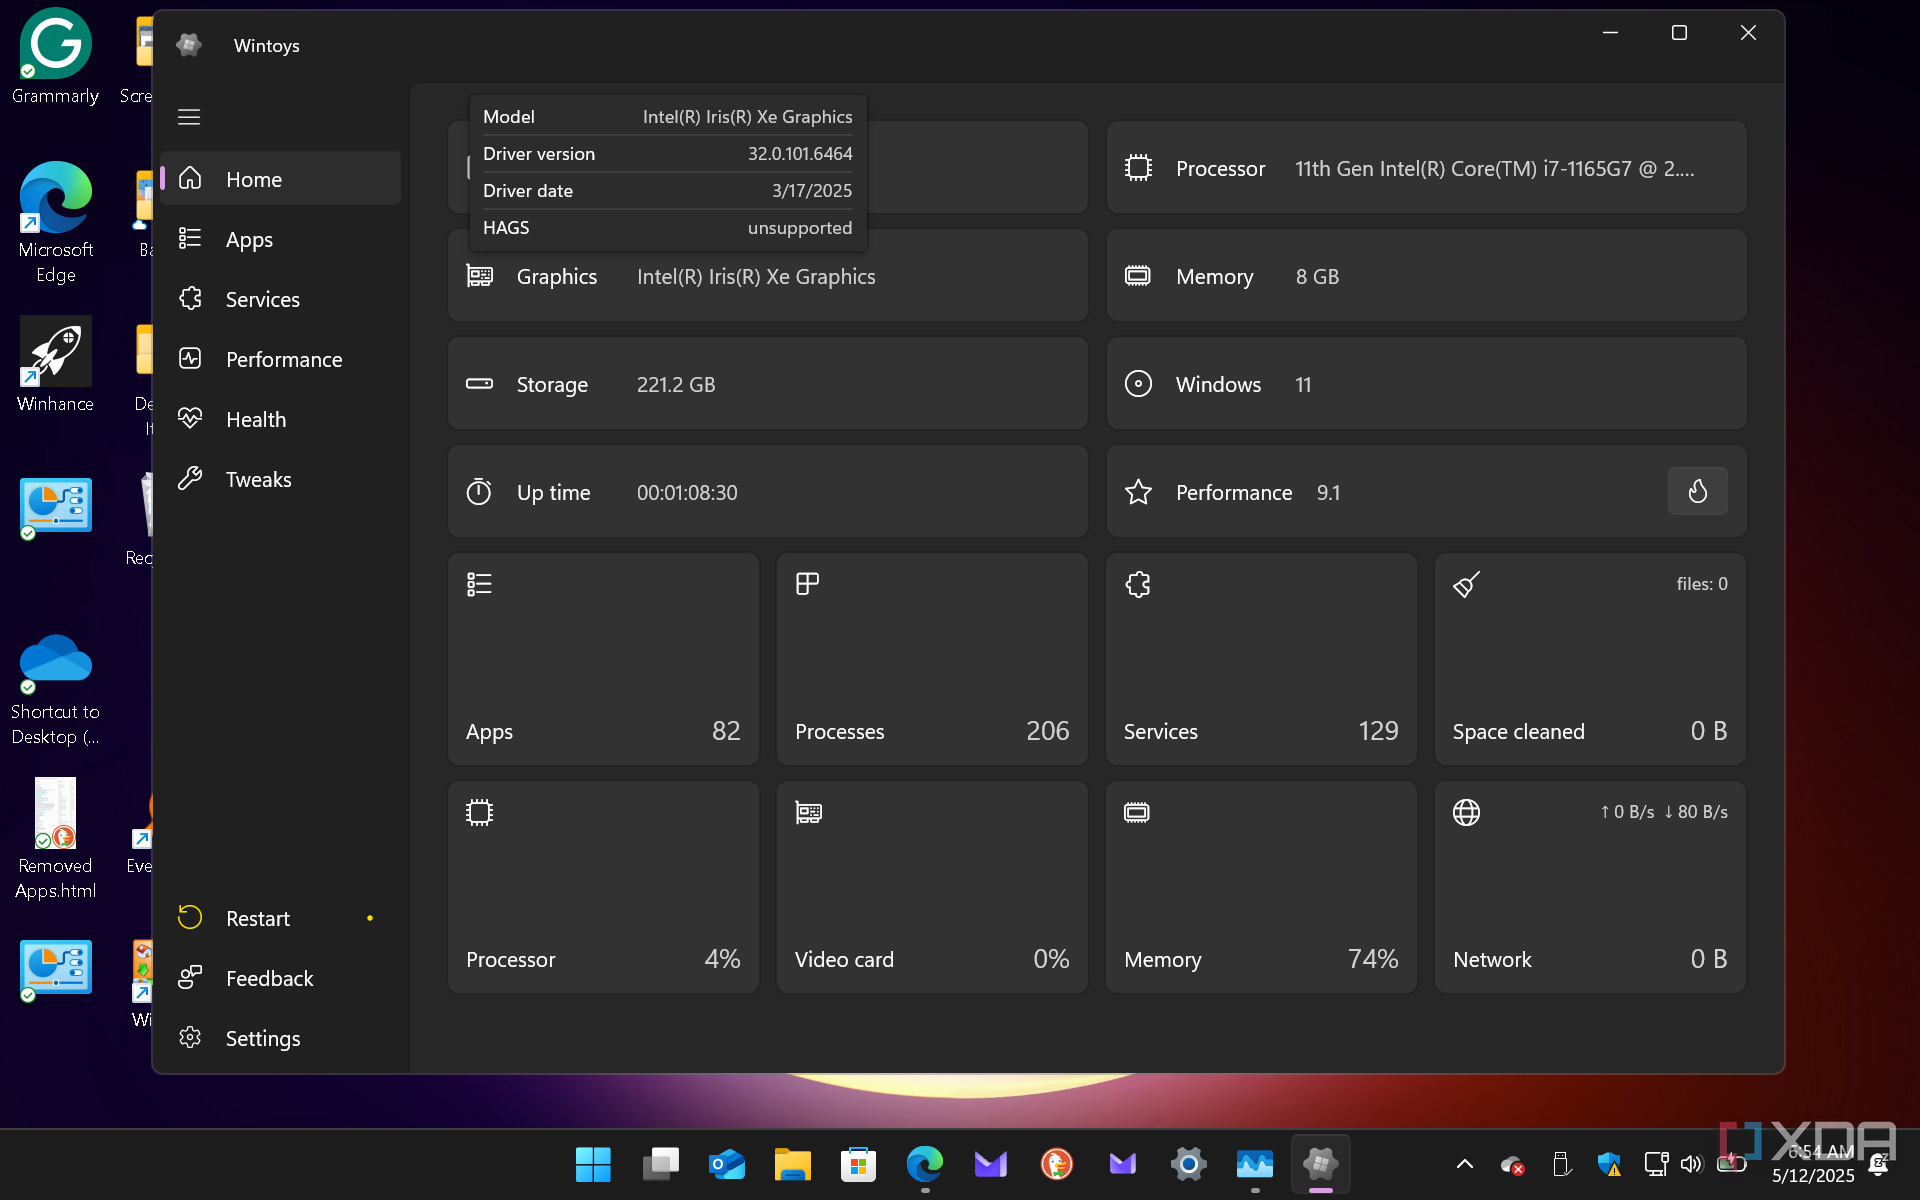Click the Windows disc icon
The width and height of the screenshot is (1920, 1200).
pyautogui.click(x=1138, y=384)
